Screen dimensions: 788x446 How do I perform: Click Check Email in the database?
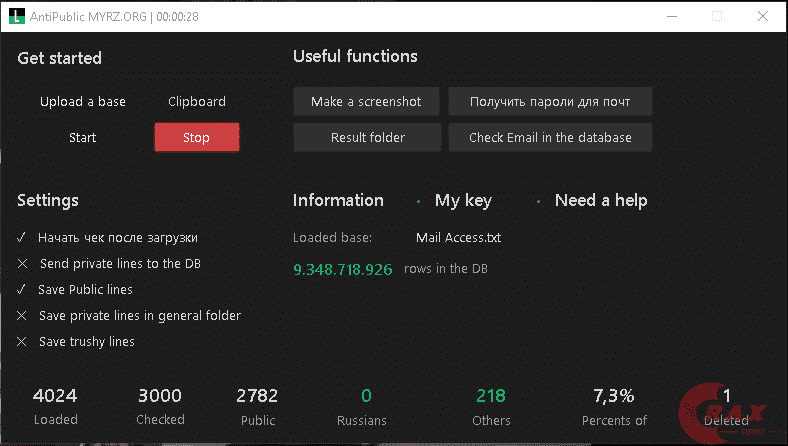(550, 137)
